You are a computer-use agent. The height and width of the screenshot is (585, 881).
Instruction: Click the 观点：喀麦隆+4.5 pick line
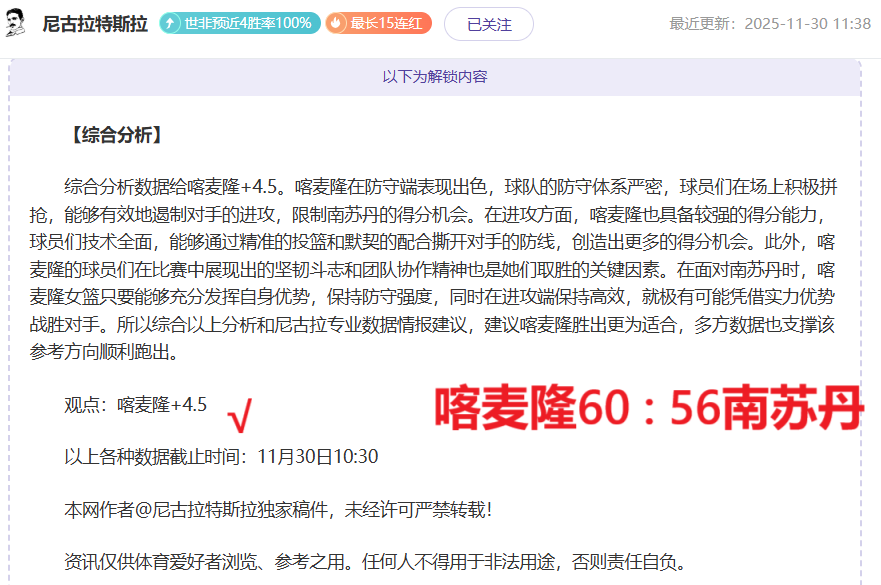coord(136,404)
